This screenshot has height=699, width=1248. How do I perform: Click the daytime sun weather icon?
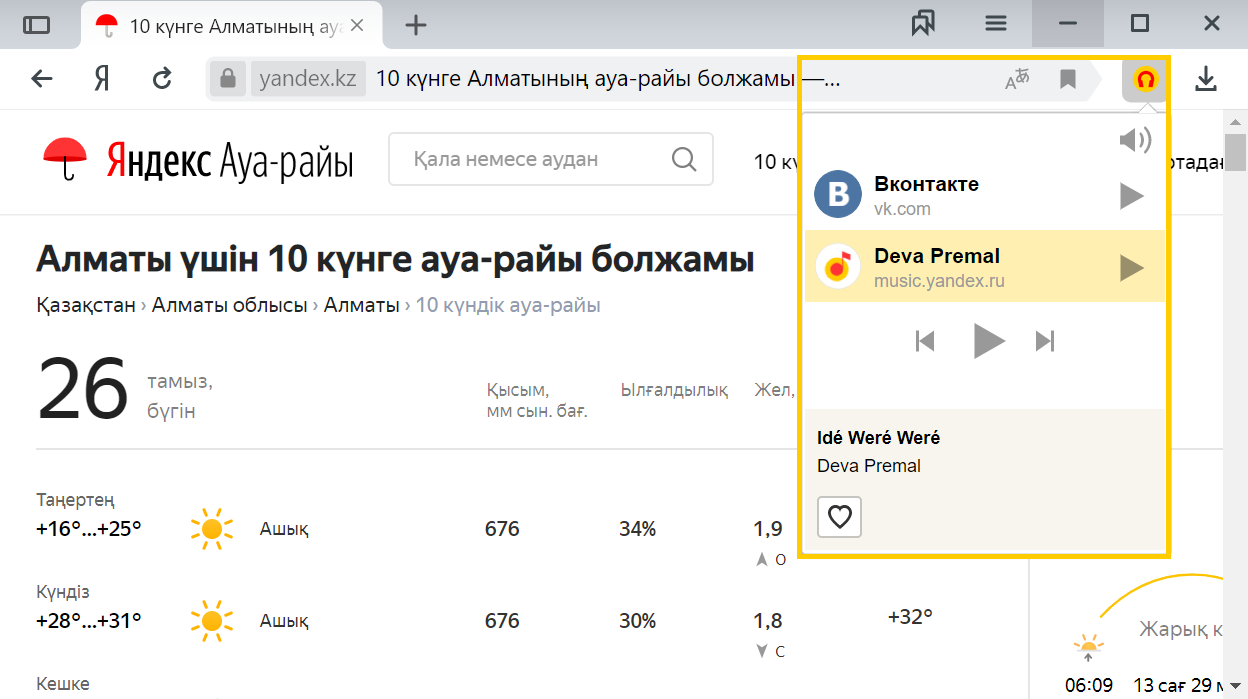tap(212, 621)
